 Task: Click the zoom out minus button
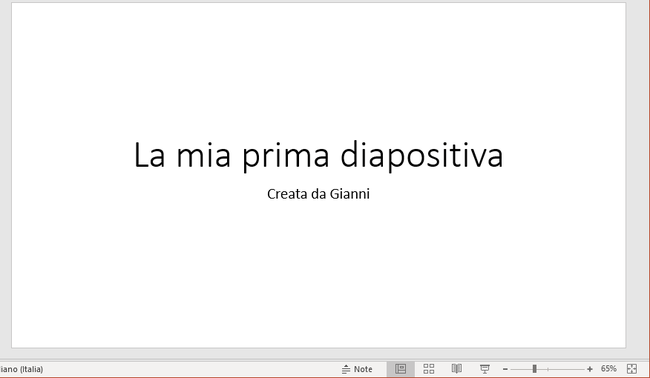point(505,369)
